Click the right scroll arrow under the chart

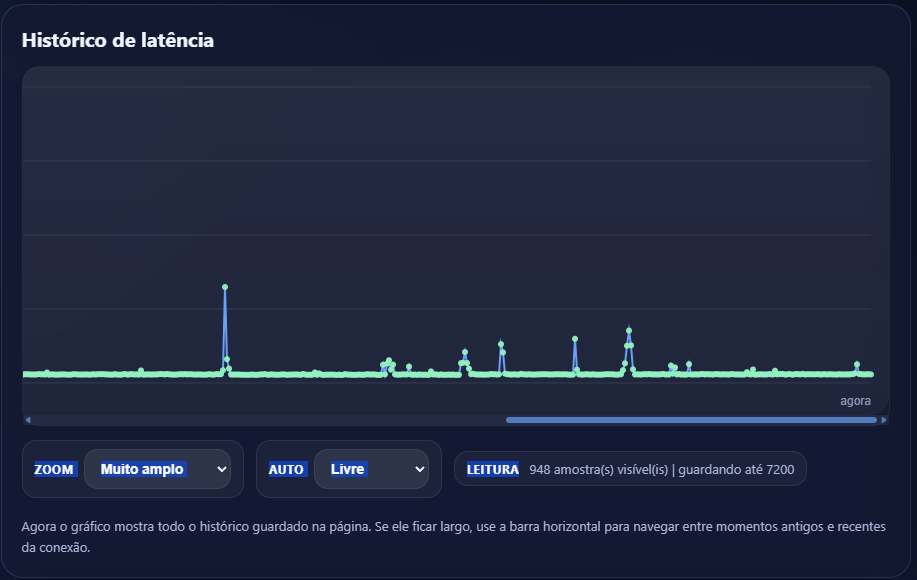pos(883,420)
